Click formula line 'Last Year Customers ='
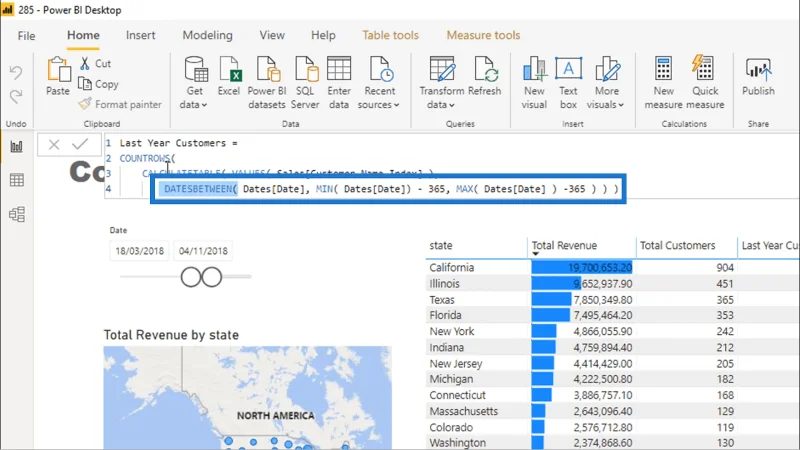800x450 pixels. [179, 143]
